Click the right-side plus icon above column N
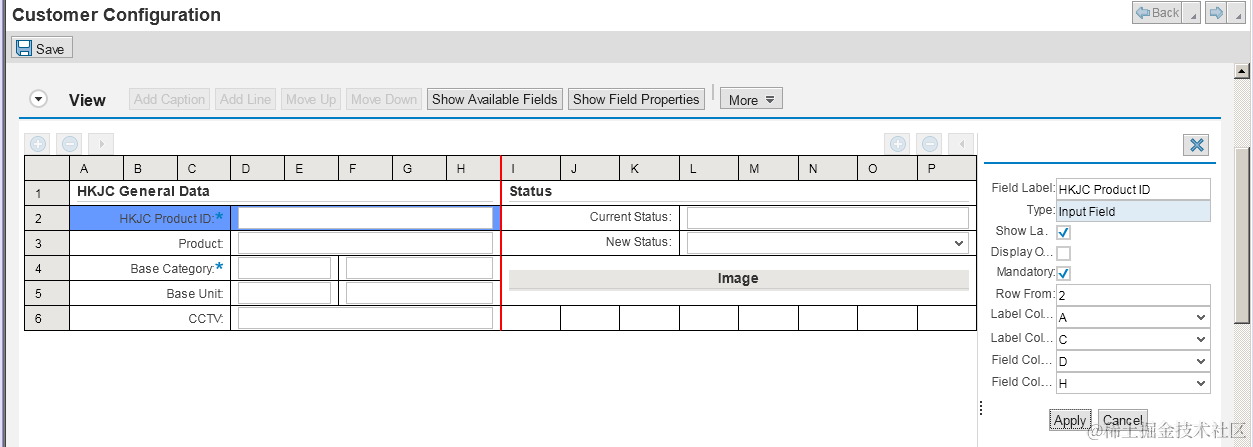The height and width of the screenshot is (447, 1253). [x=898, y=143]
